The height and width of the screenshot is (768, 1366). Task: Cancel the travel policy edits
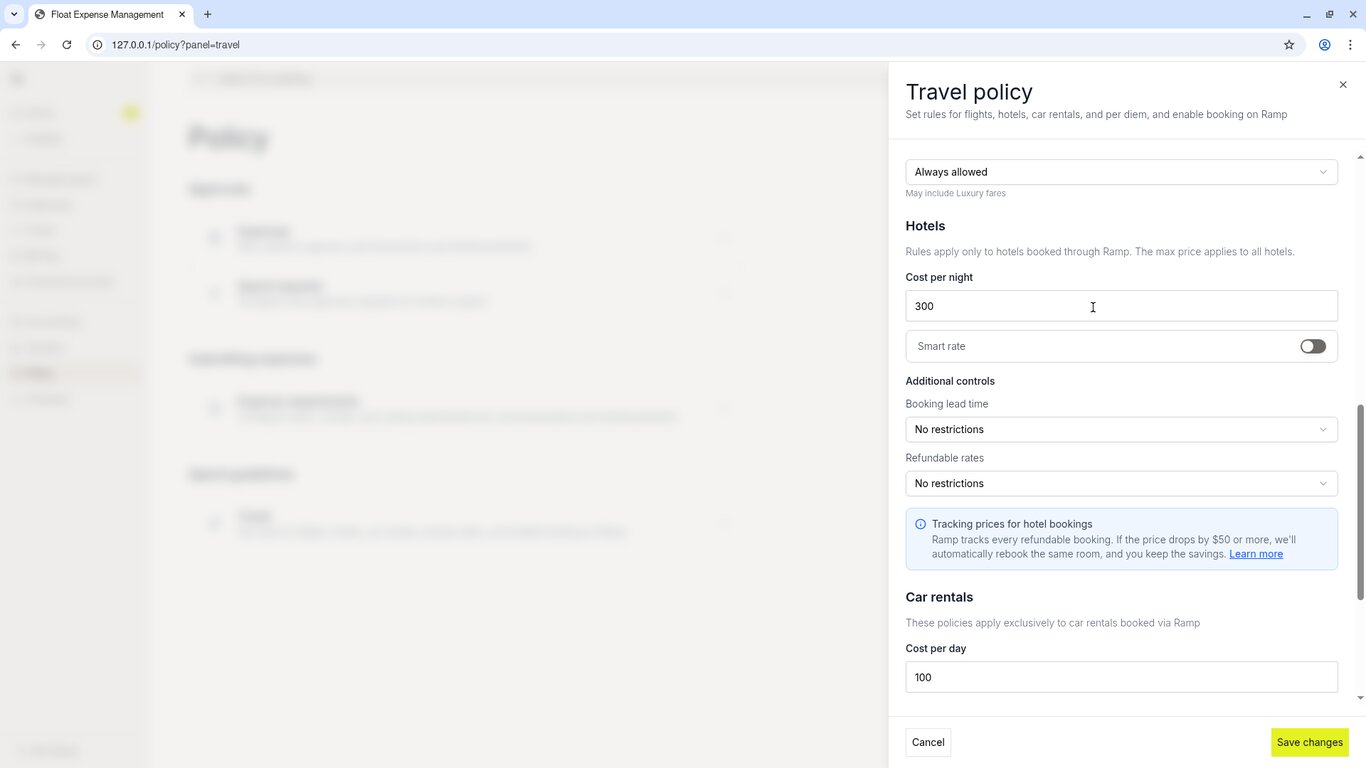[928, 742]
